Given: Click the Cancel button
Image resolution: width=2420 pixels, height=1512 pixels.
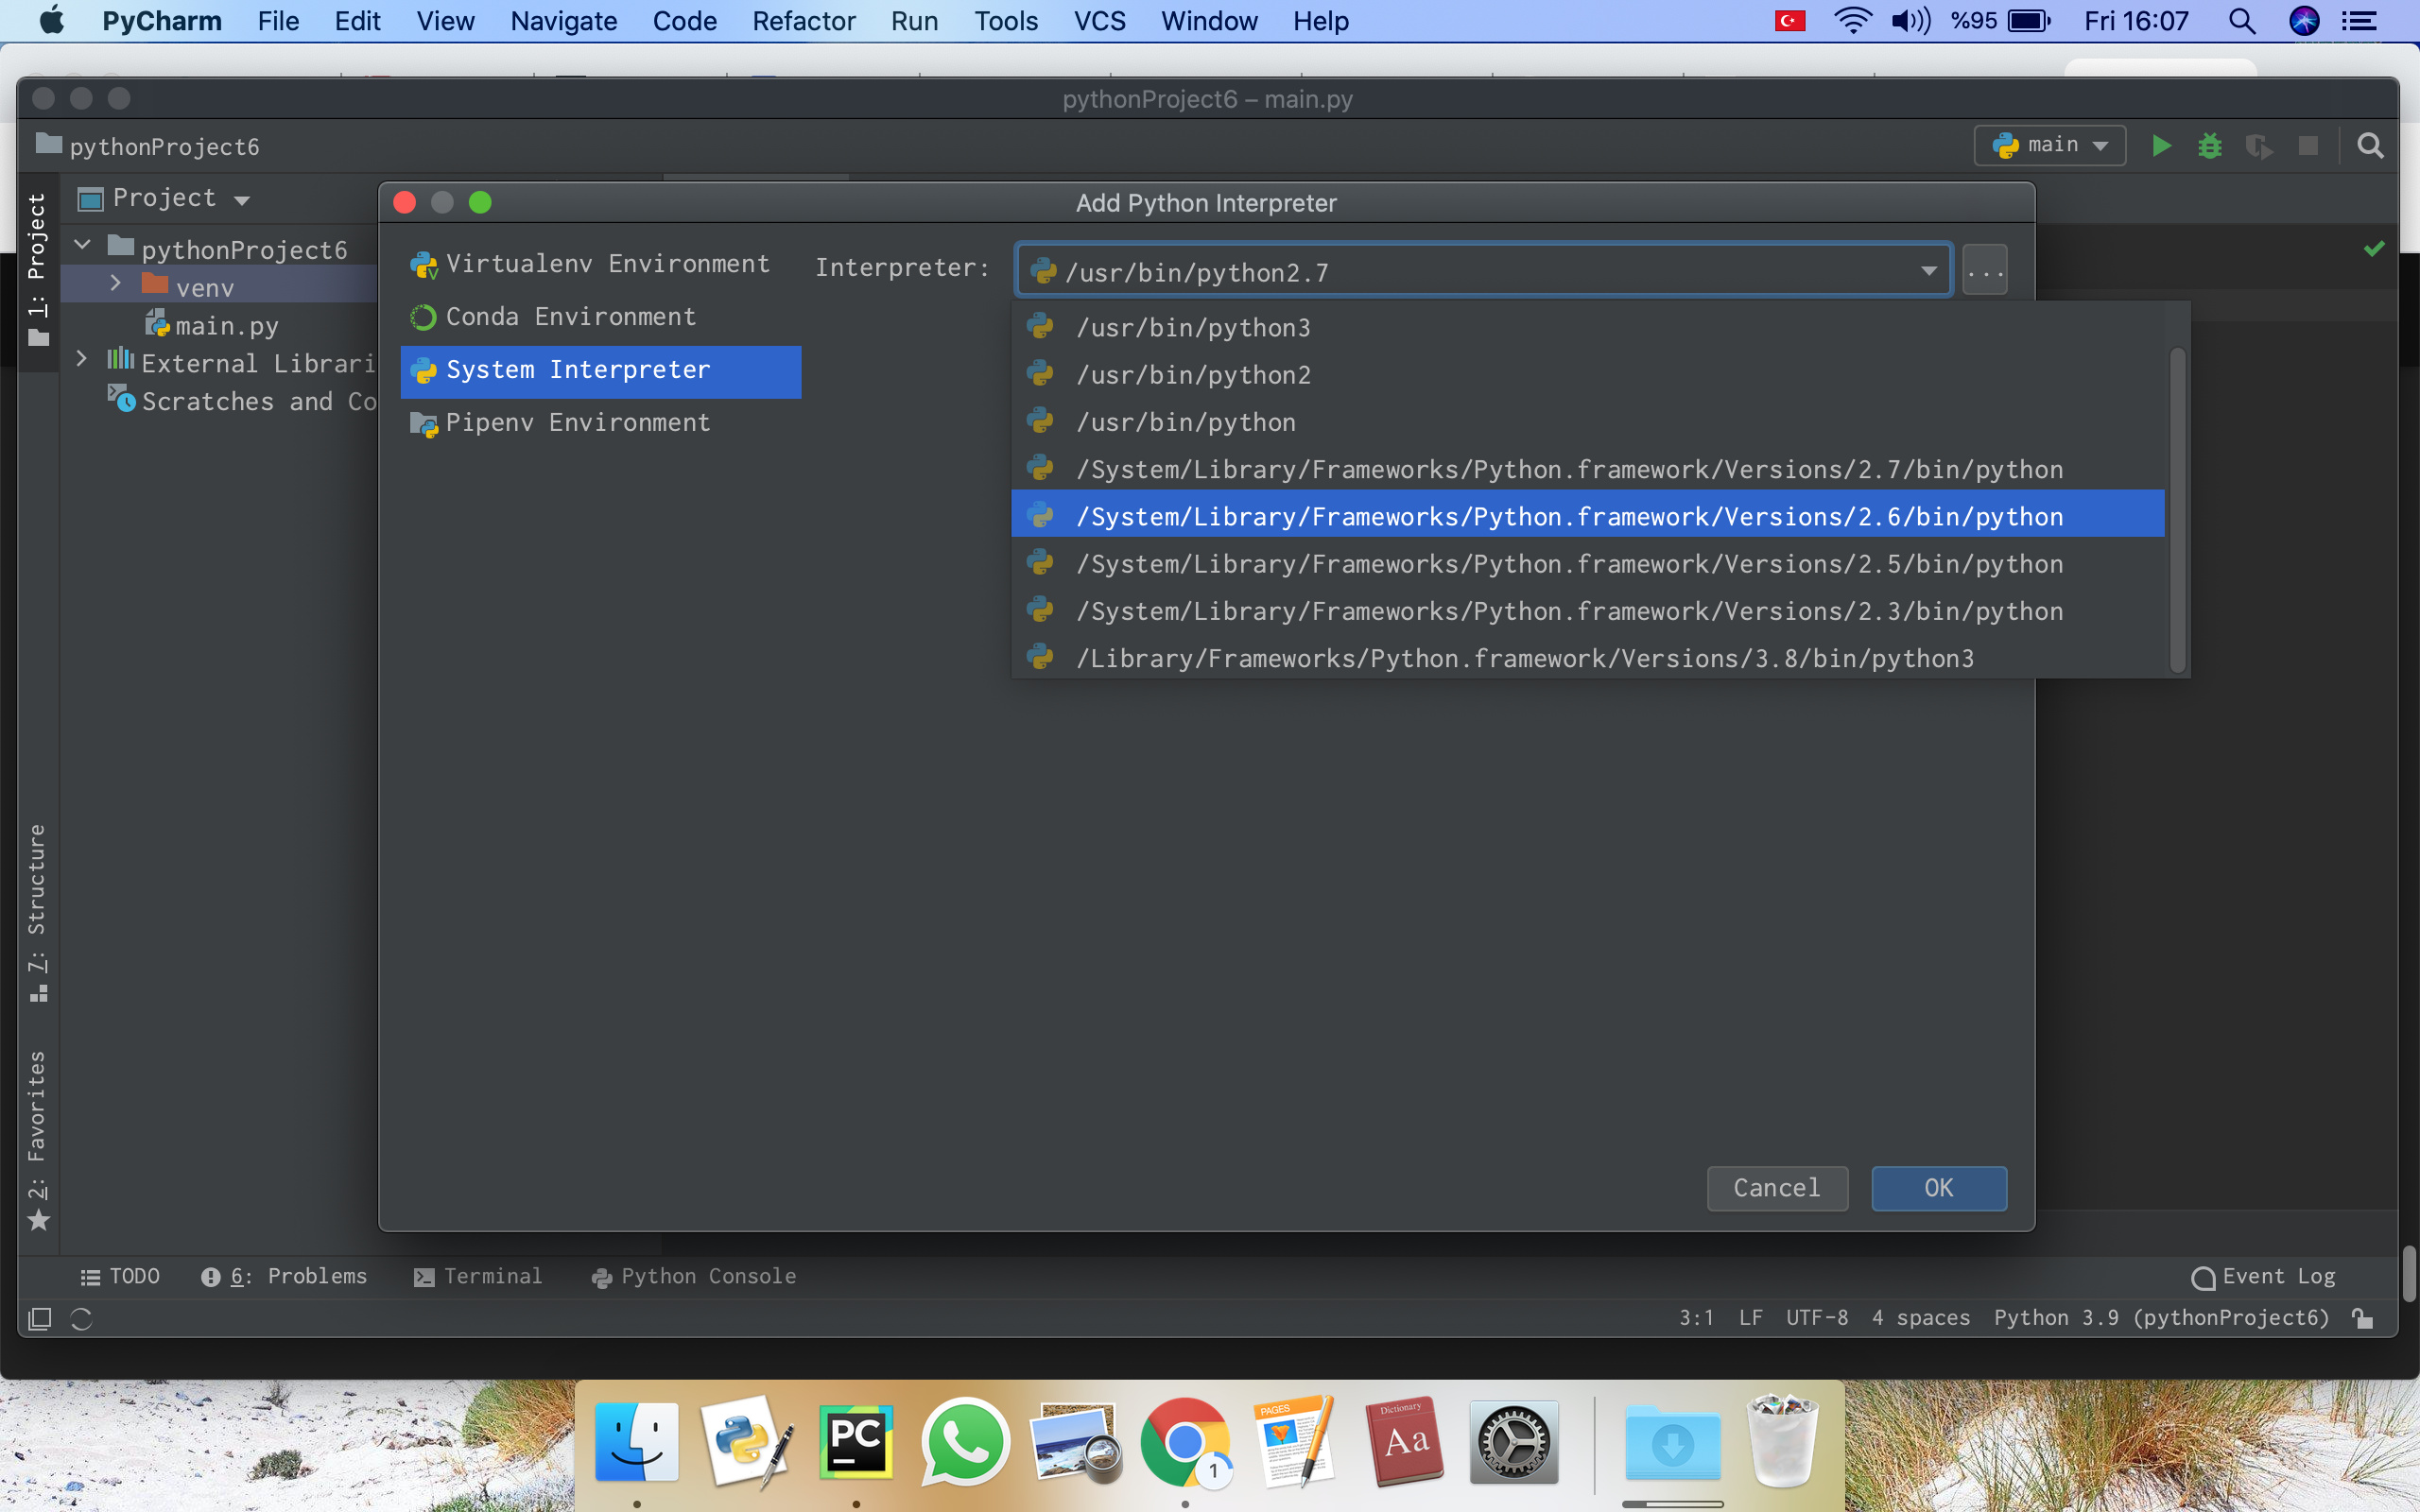Looking at the screenshot, I should (x=1776, y=1188).
